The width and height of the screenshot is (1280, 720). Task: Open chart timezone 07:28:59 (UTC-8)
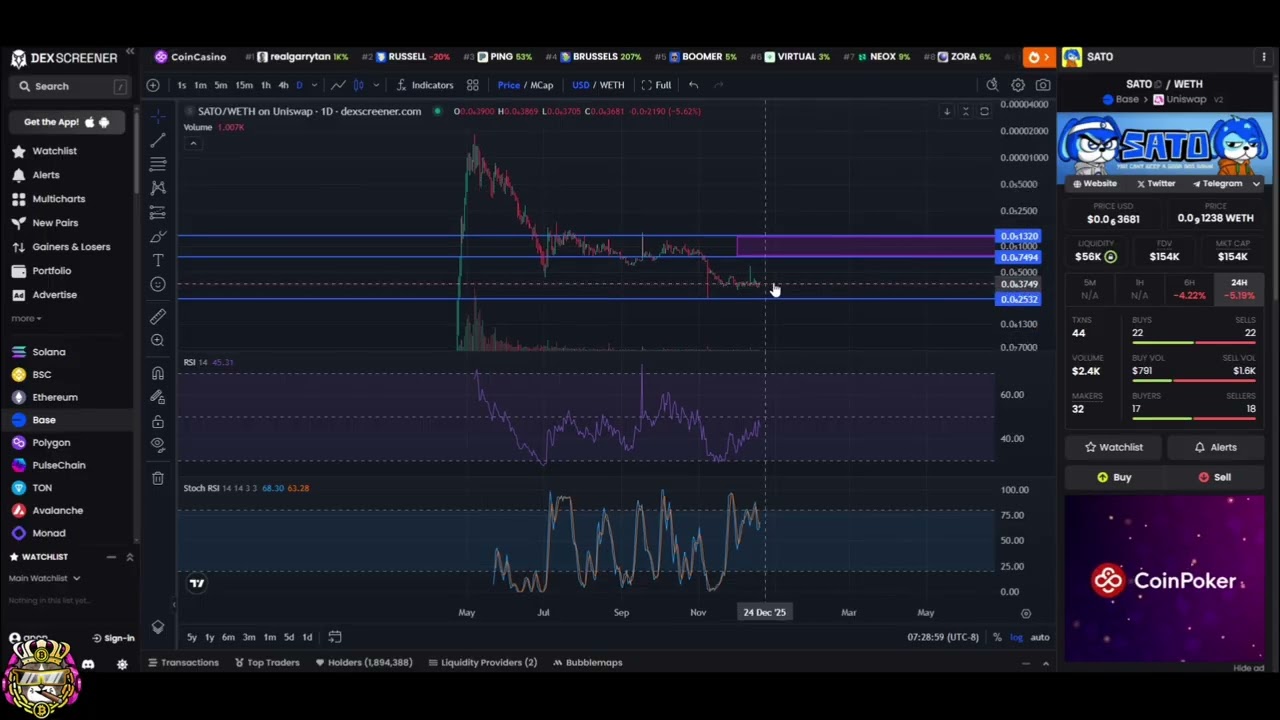coord(943,637)
